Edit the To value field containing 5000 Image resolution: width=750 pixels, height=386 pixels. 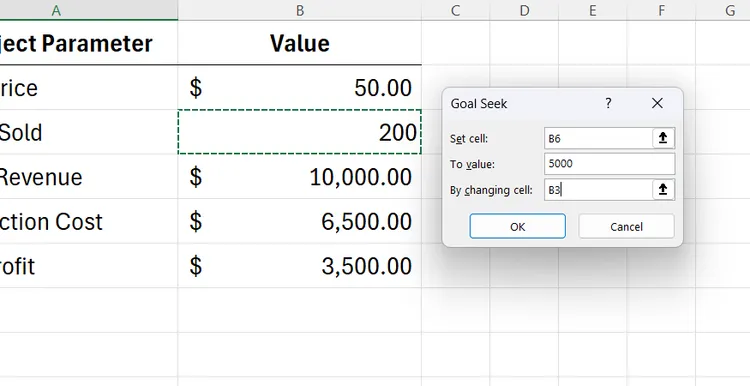[x=609, y=164]
